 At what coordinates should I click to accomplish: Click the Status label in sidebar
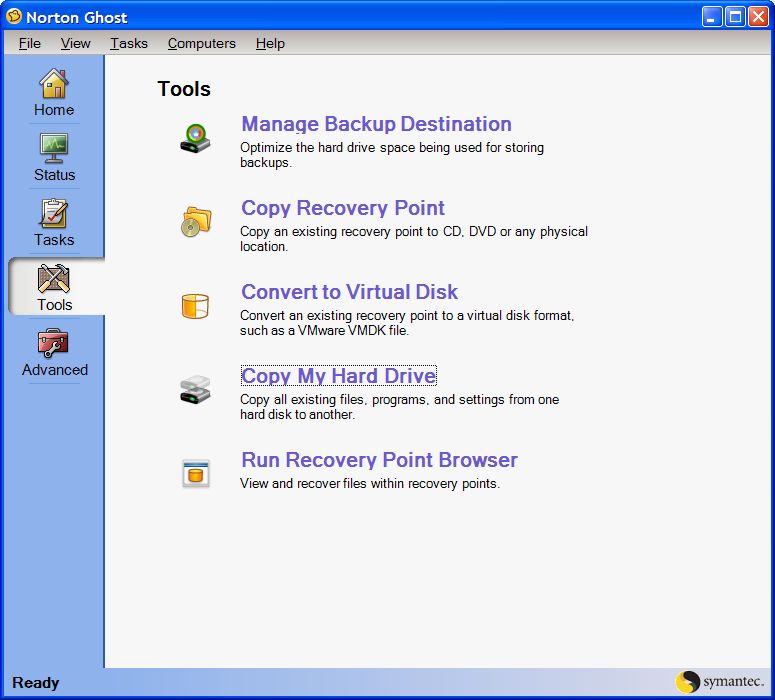coord(54,175)
